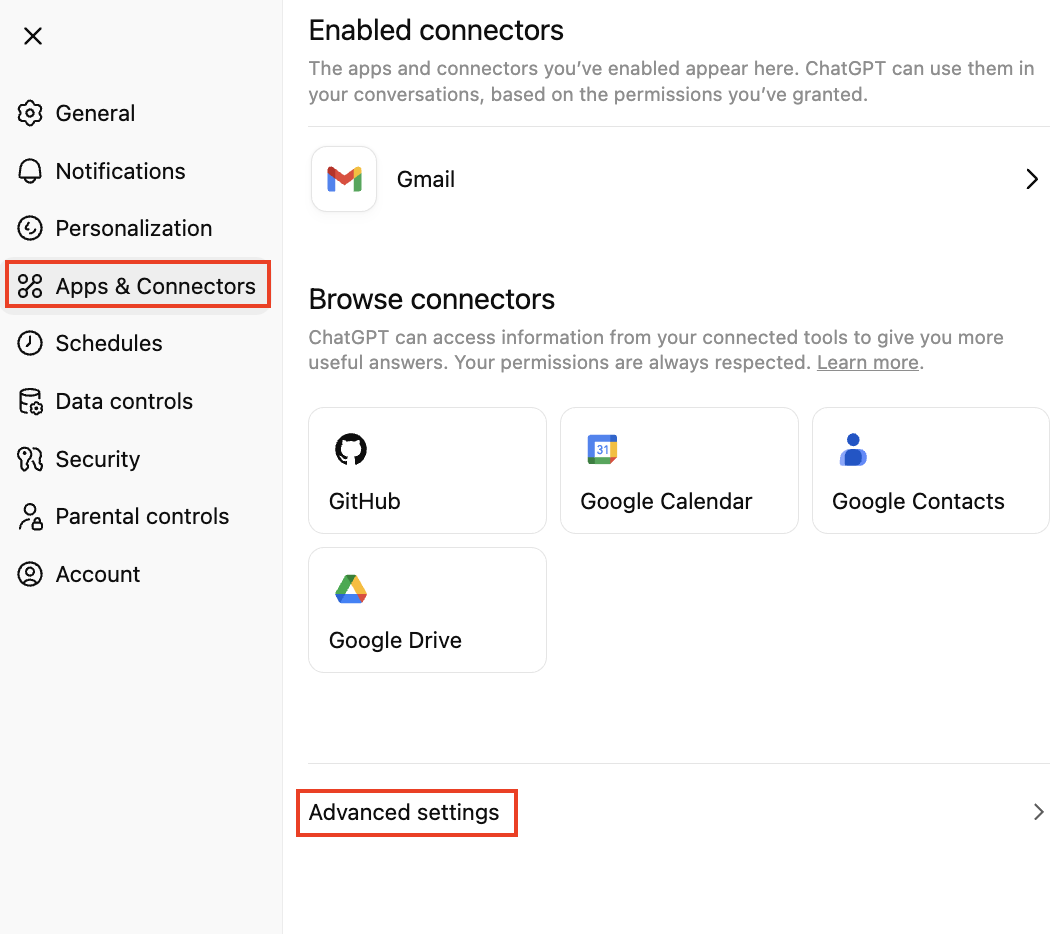Click the Personalization sidebar icon
This screenshot has height=934, width=1064.
[x=31, y=228]
